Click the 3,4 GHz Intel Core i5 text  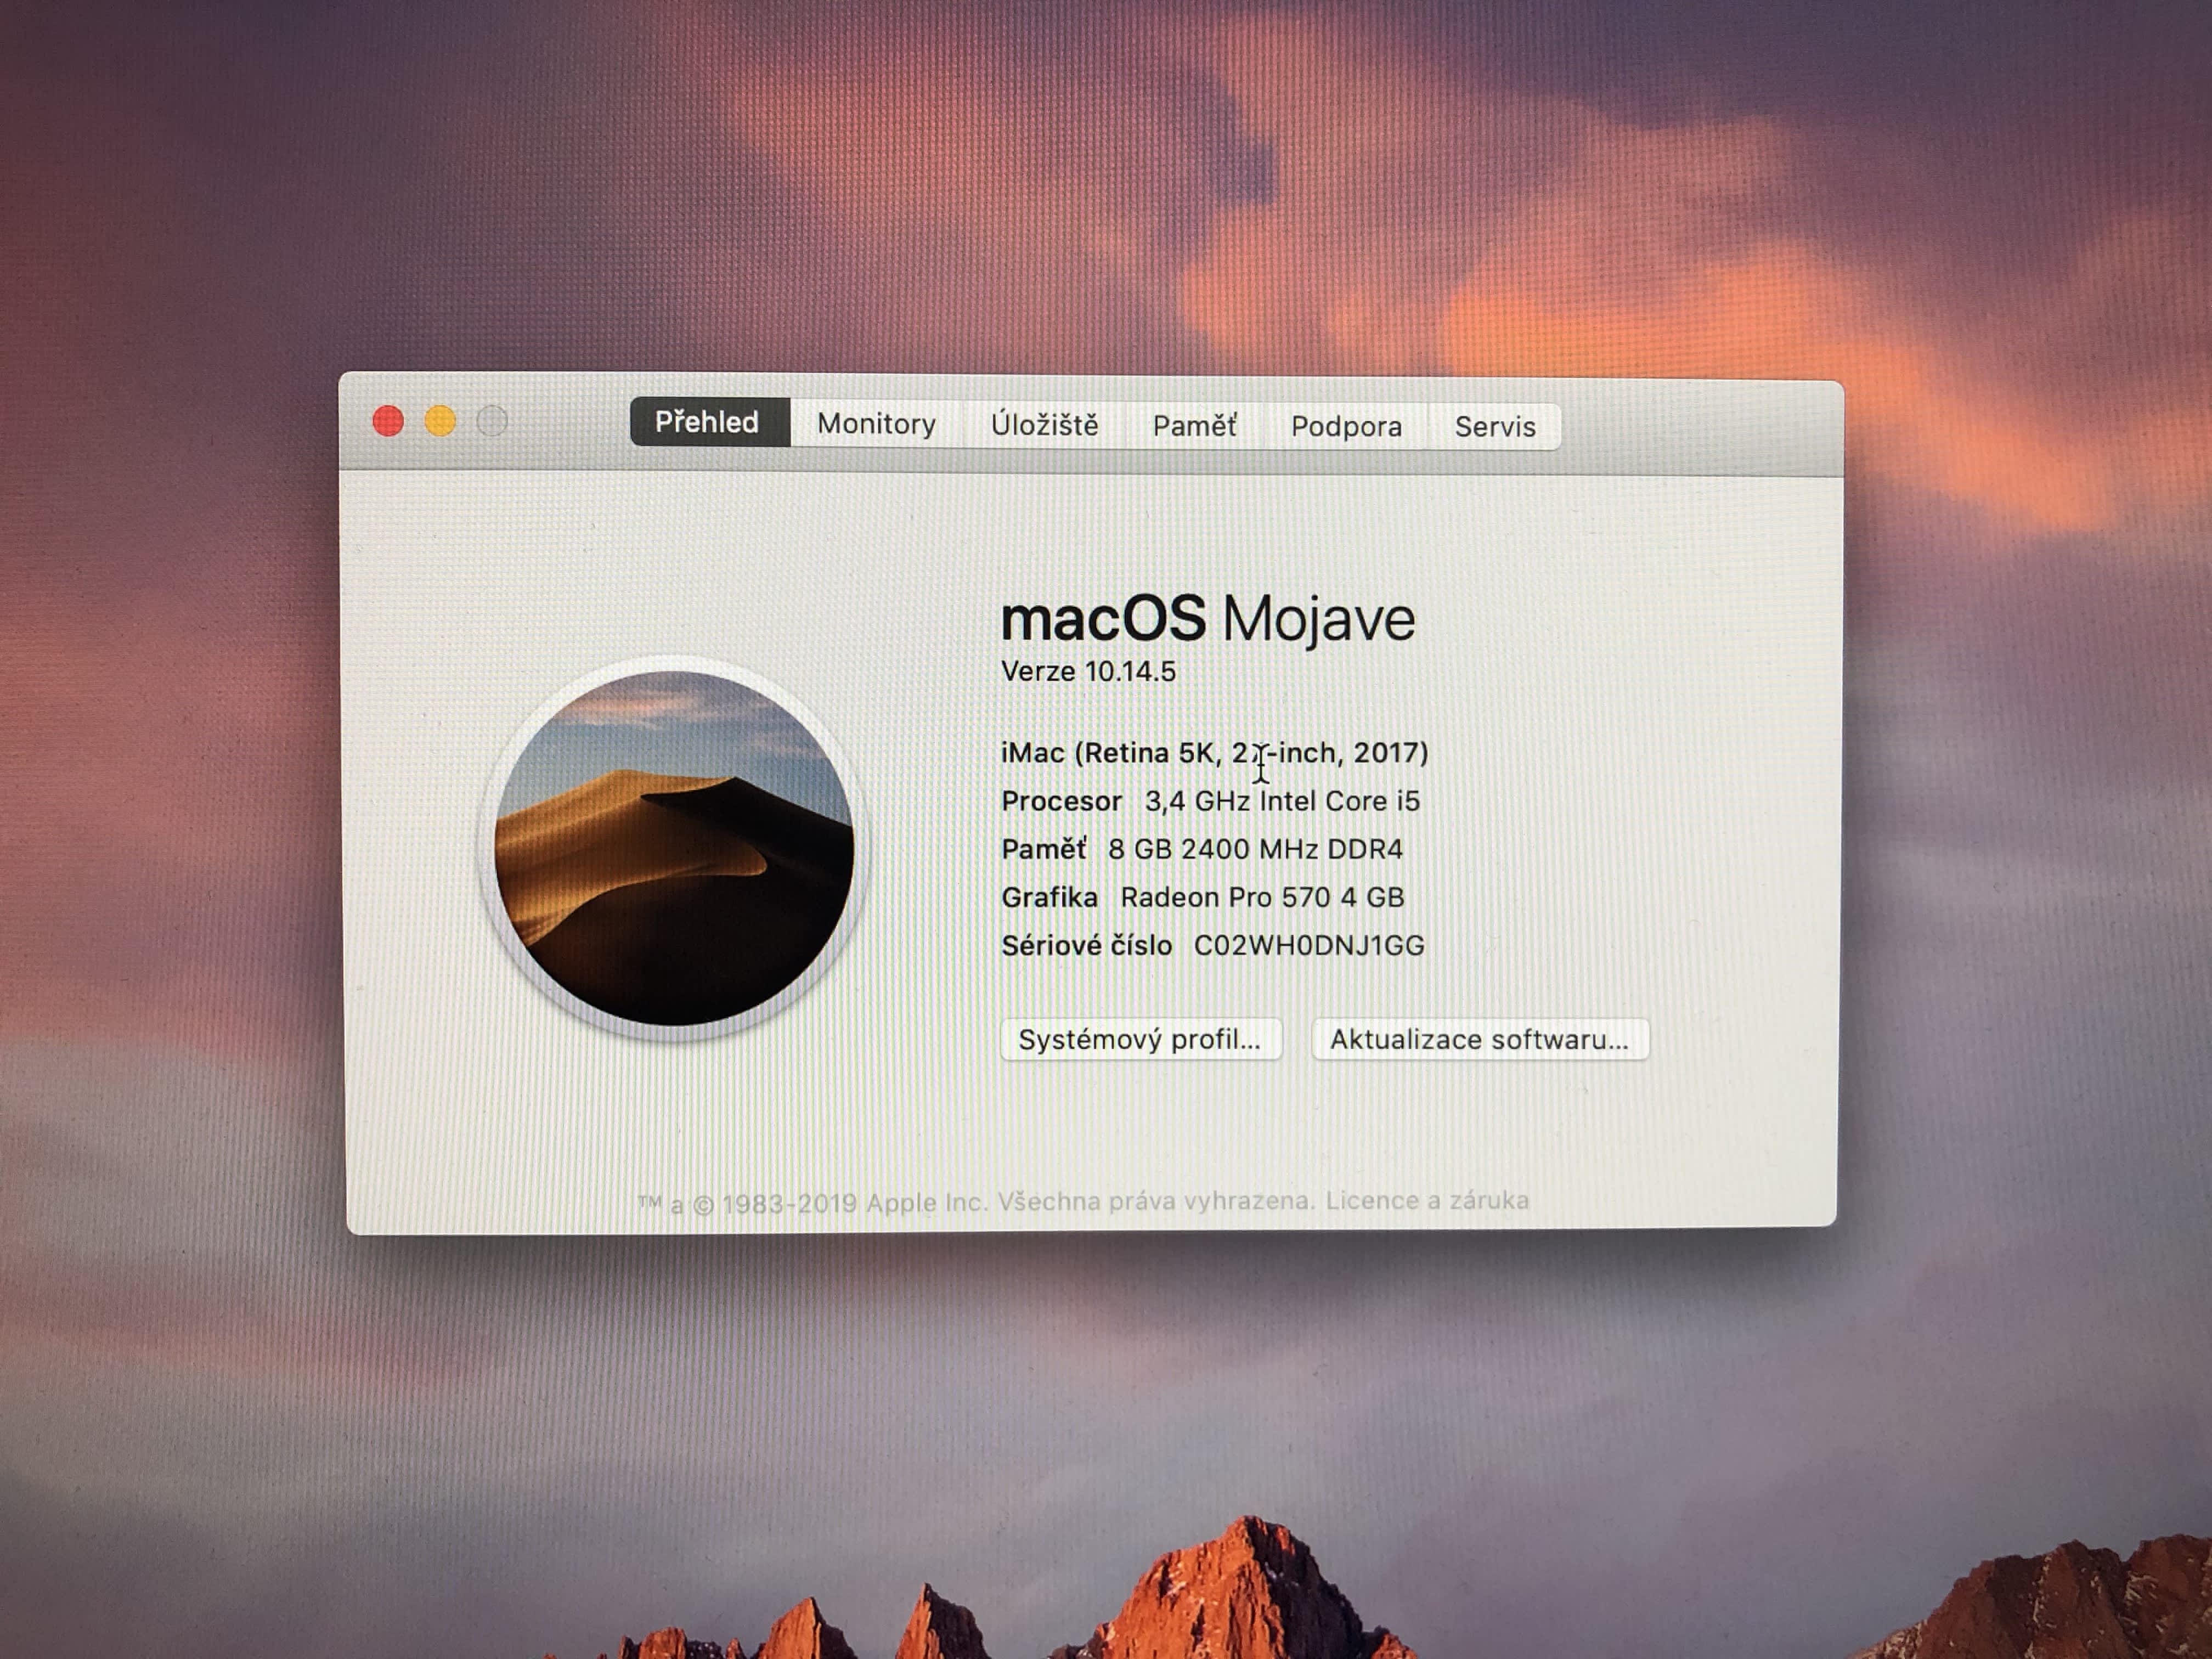coord(1282,801)
